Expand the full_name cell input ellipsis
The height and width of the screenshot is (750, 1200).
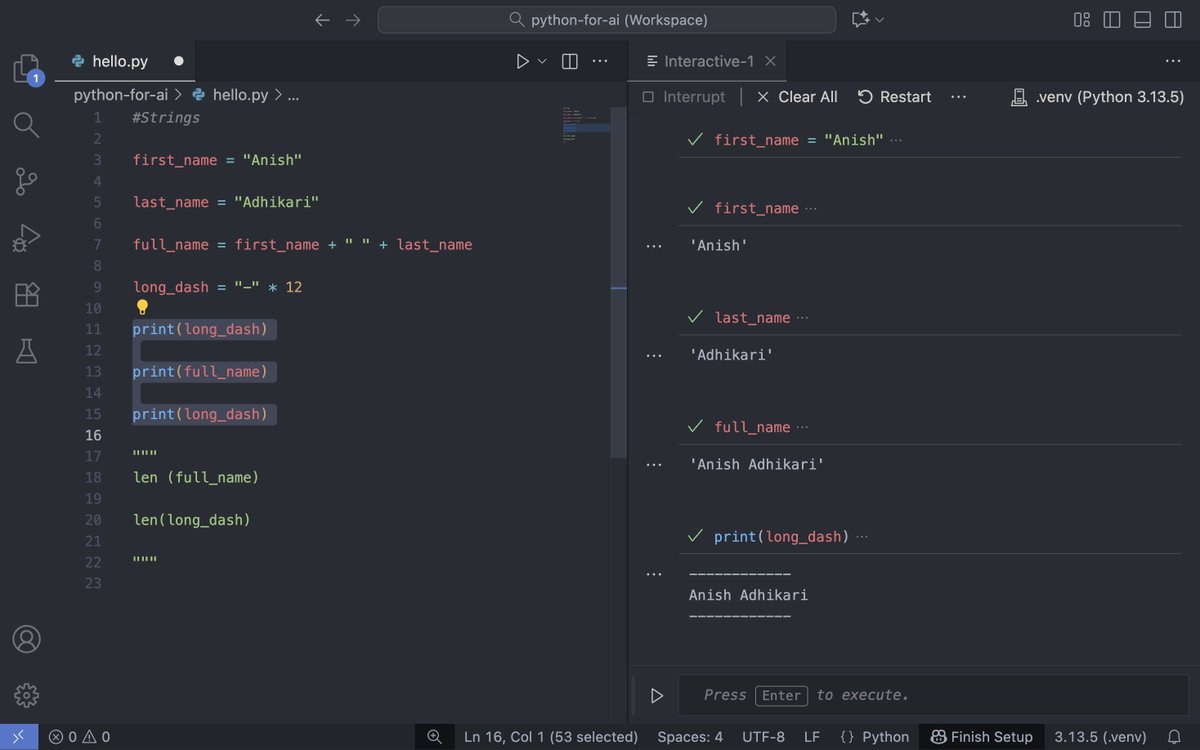pos(802,427)
